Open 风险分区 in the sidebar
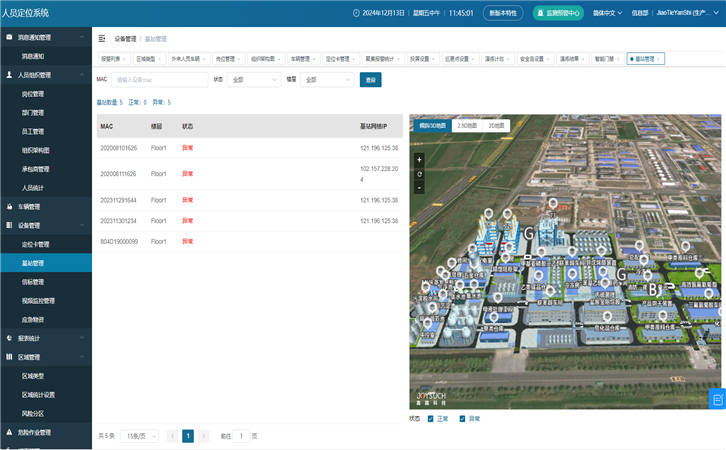726x450 pixels. pyautogui.click(x=33, y=413)
